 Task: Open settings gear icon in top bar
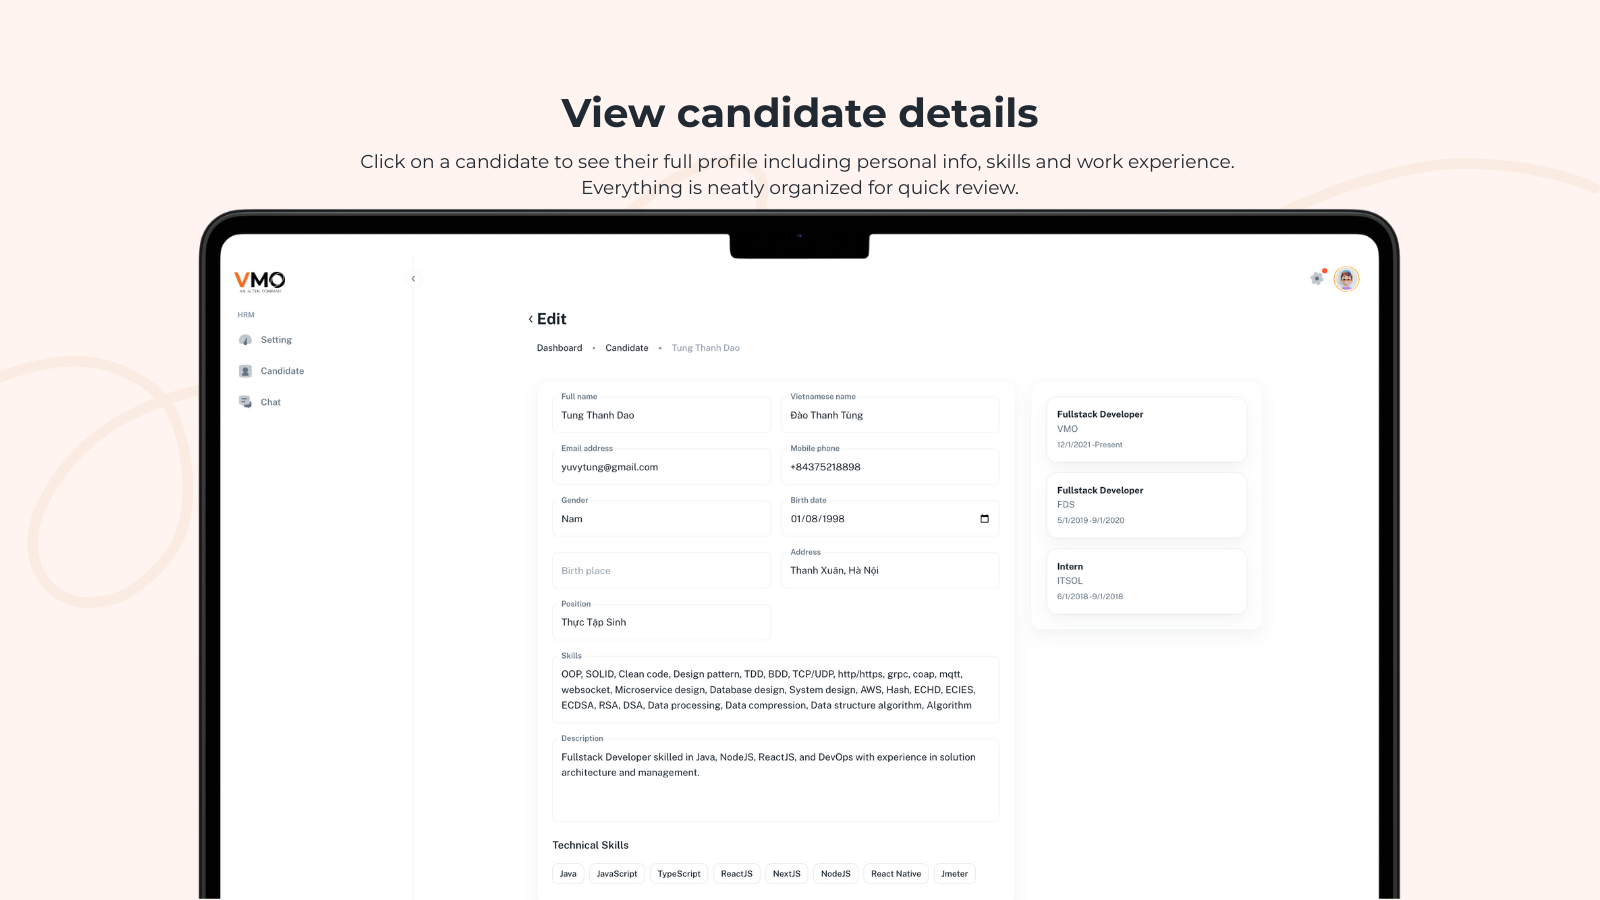tap(1317, 279)
